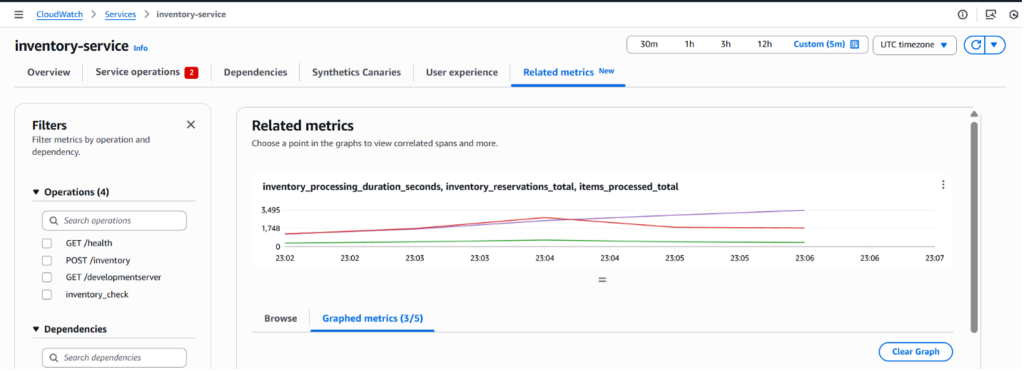Click the Services breadcrumb link
1024x371 pixels.
[x=120, y=14]
